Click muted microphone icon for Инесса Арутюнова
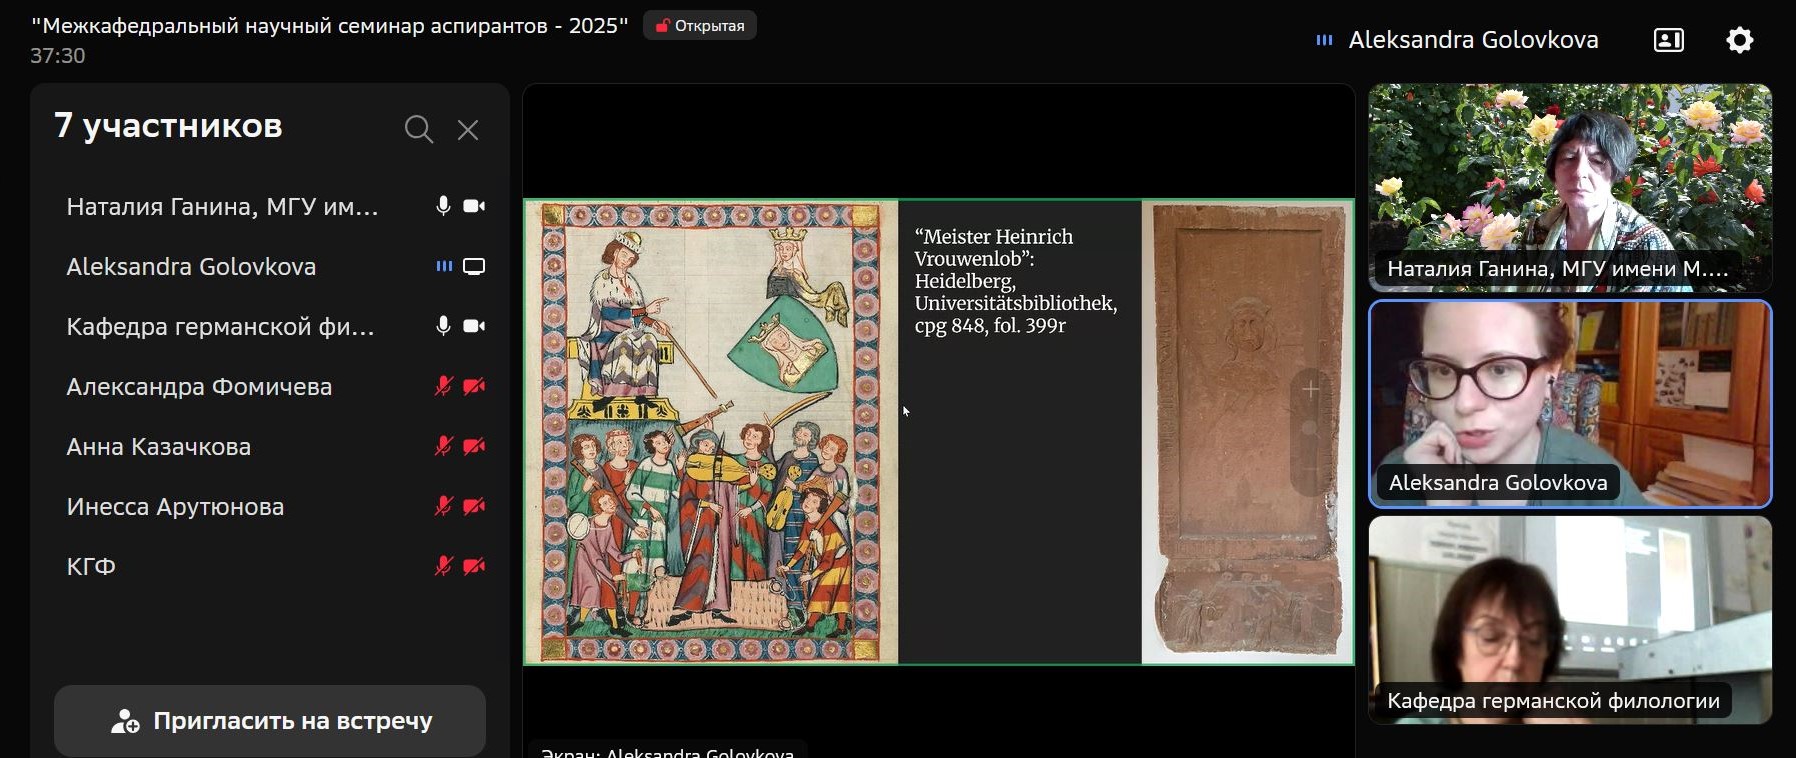The image size is (1796, 758). (x=444, y=506)
